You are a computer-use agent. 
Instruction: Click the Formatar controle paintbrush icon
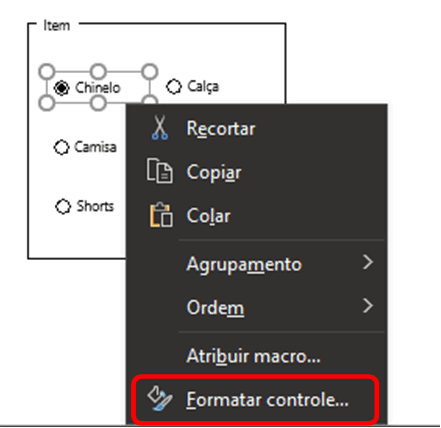[160, 398]
